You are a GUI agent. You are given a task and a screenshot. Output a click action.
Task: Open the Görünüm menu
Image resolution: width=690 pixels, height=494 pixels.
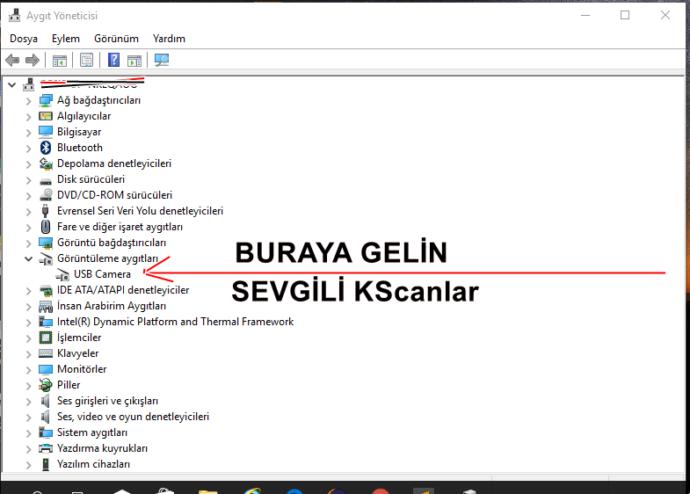(116, 39)
